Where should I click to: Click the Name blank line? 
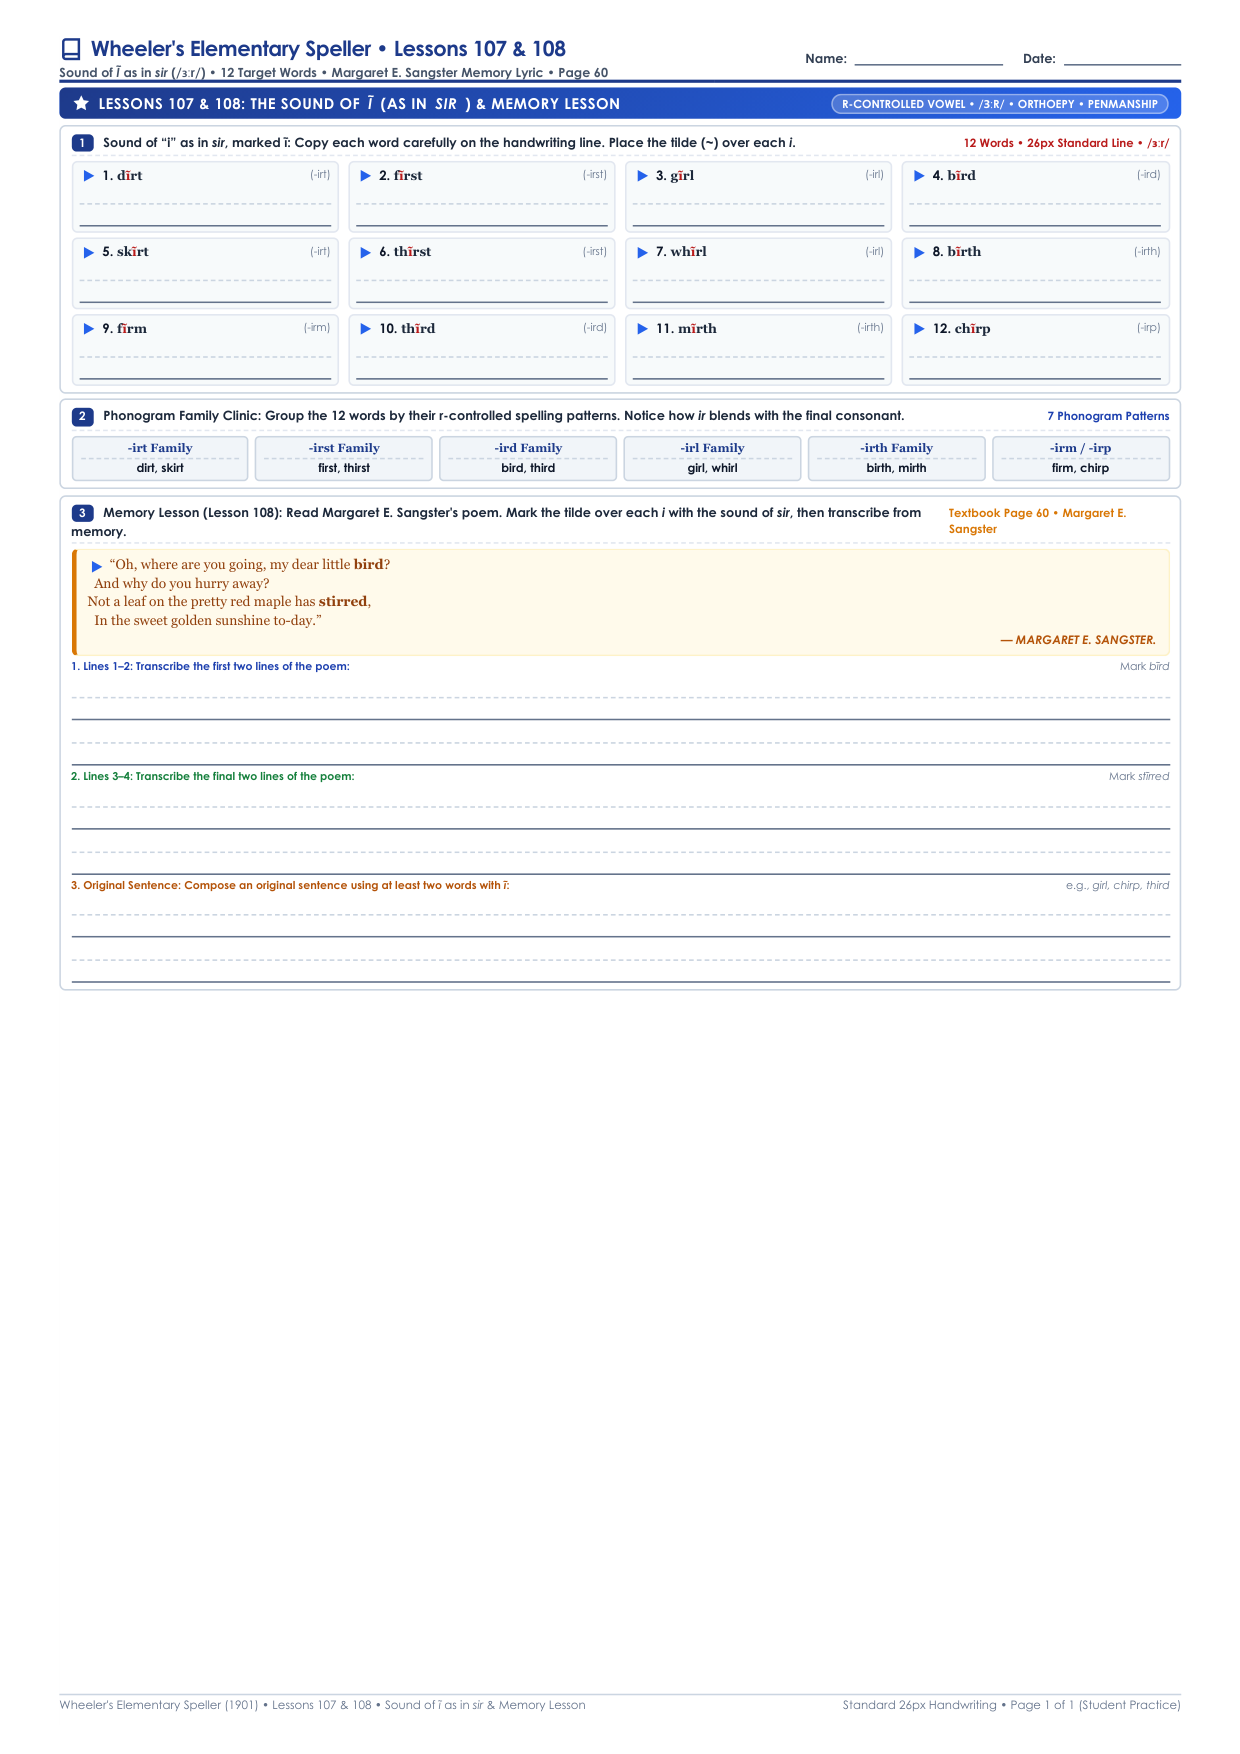[x=929, y=59]
